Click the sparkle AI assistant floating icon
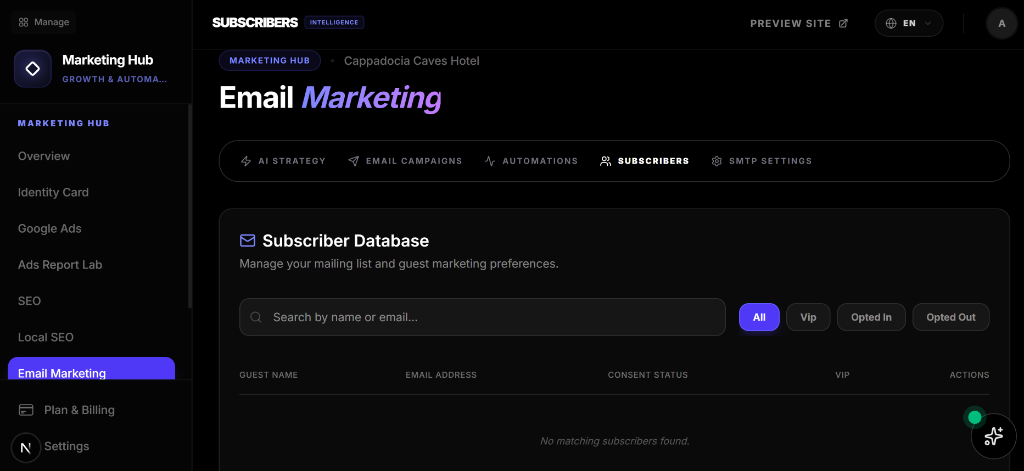The width and height of the screenshot is (1024, 471). [x=993, y=436]
